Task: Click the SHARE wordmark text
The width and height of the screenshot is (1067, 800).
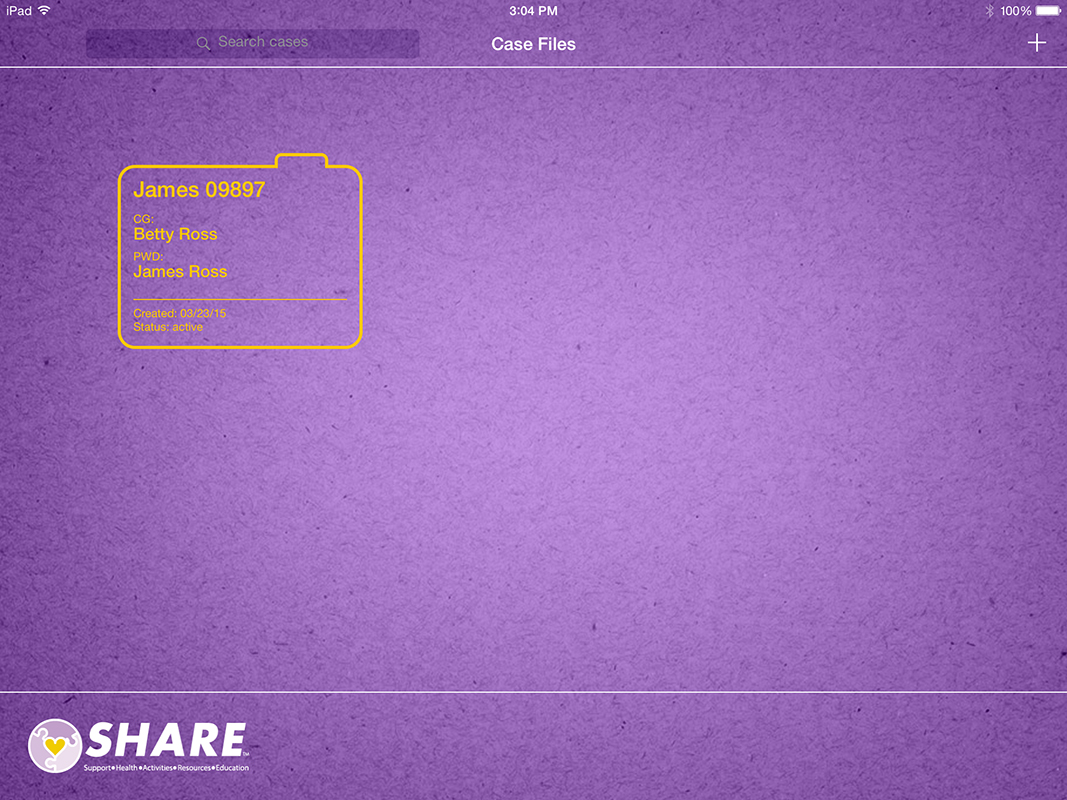Action: (165, 740)
